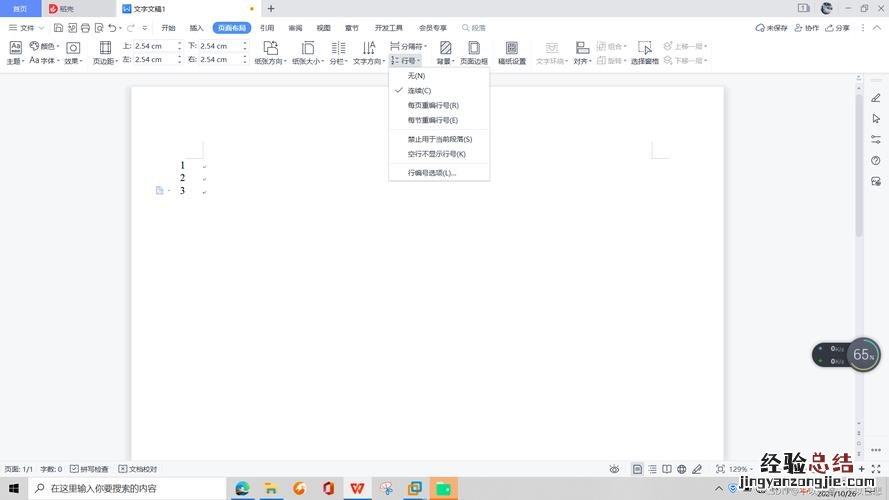Open 纸张大小 paper size tool
Screen dimensions: 889x500
308,48
